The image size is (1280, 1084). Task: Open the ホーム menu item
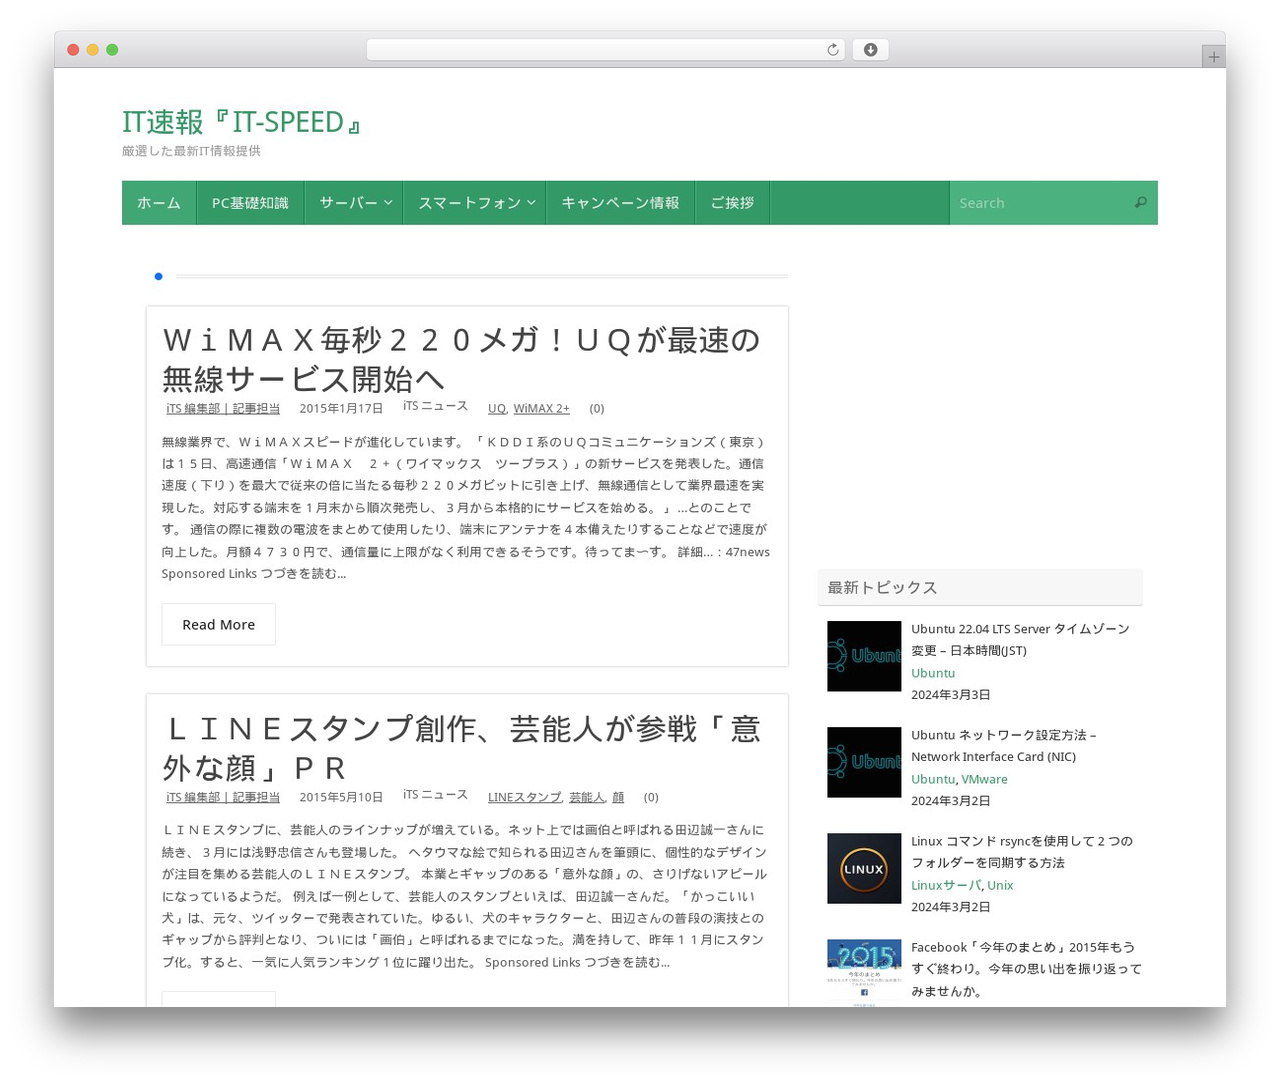[x=159, y=203]
